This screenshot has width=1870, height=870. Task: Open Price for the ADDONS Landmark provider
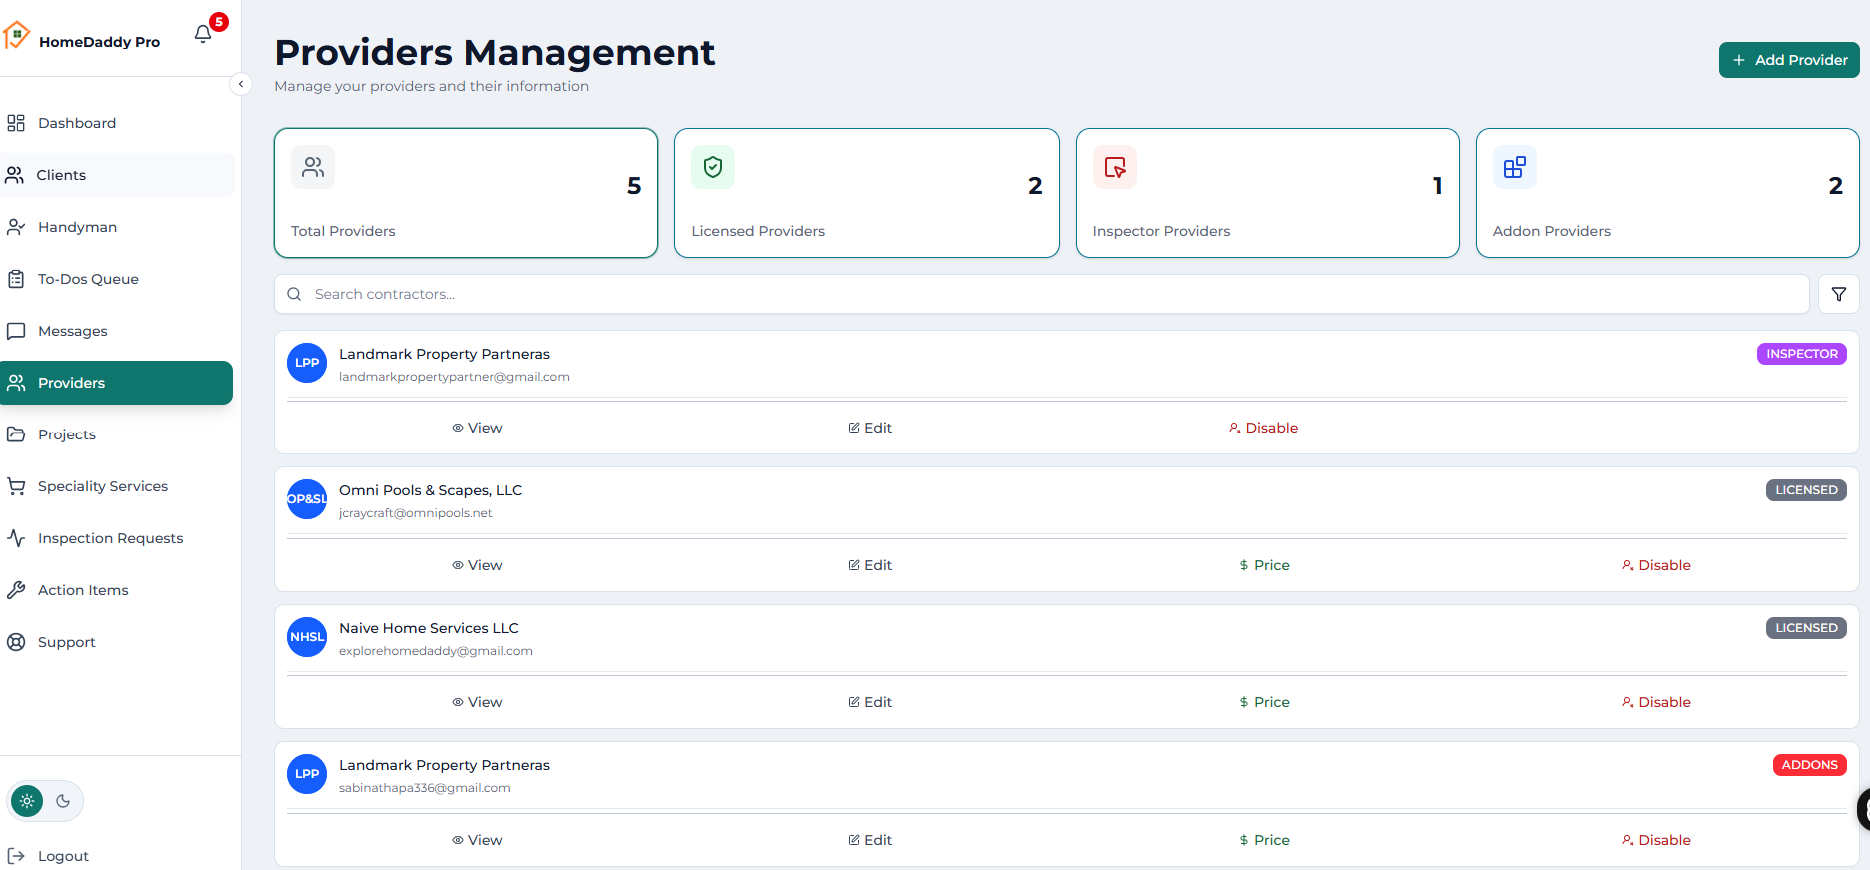tap(1264, 840)
